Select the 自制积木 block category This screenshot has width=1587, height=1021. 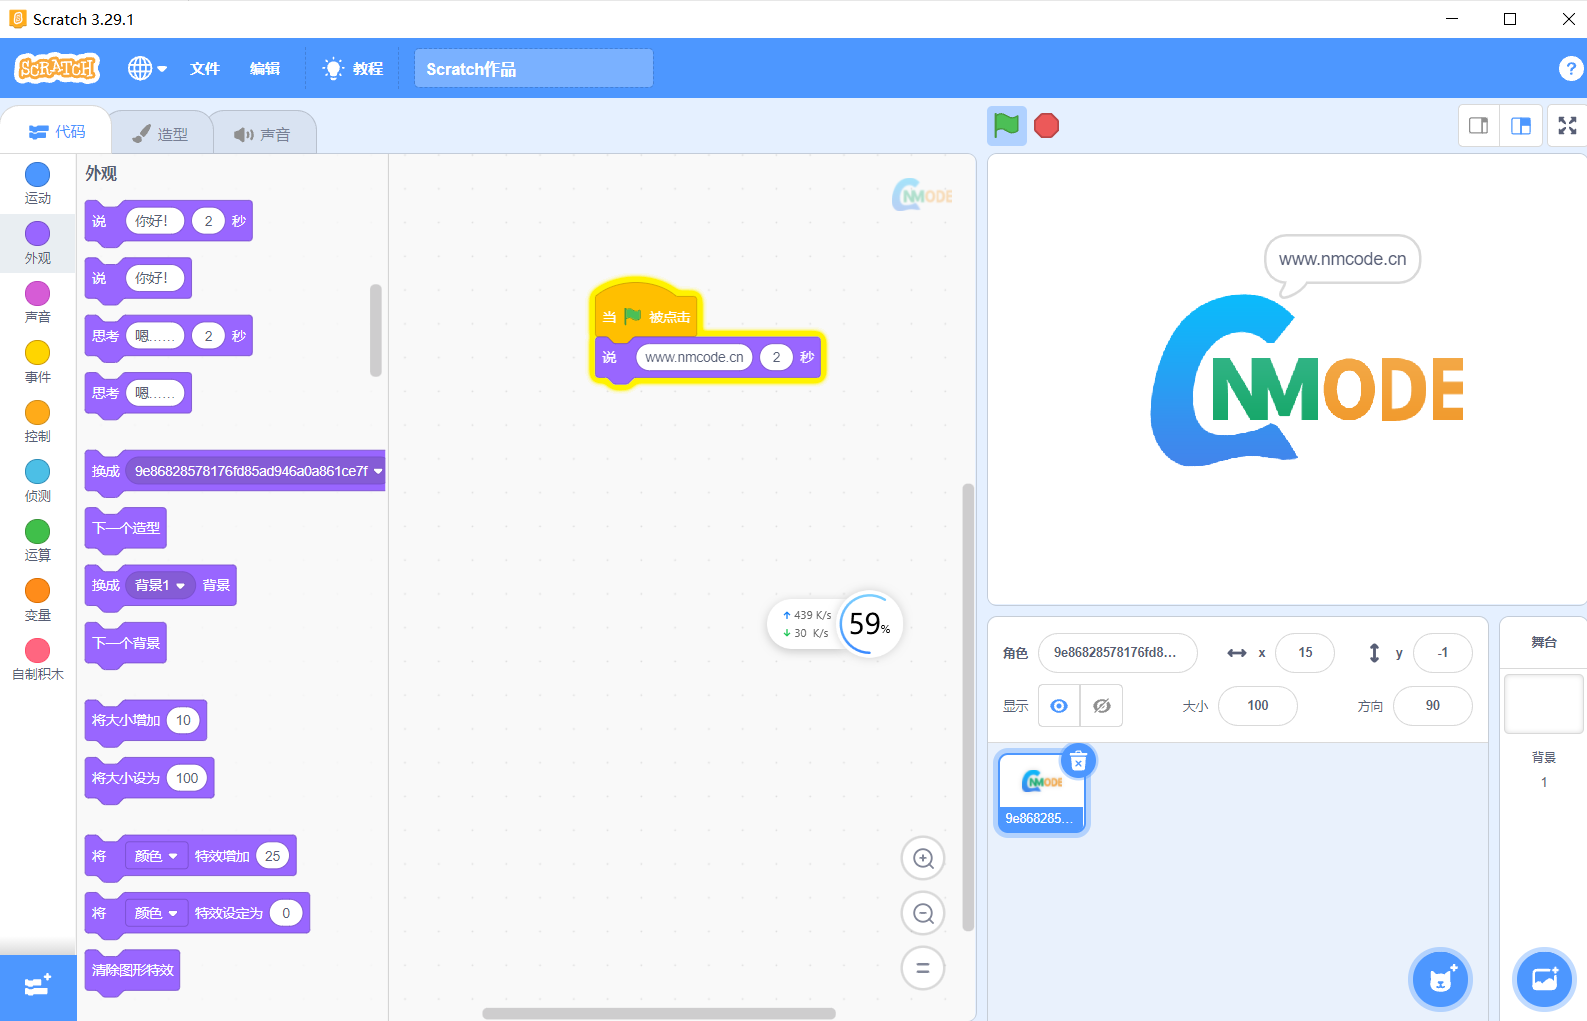coord(38,659)
